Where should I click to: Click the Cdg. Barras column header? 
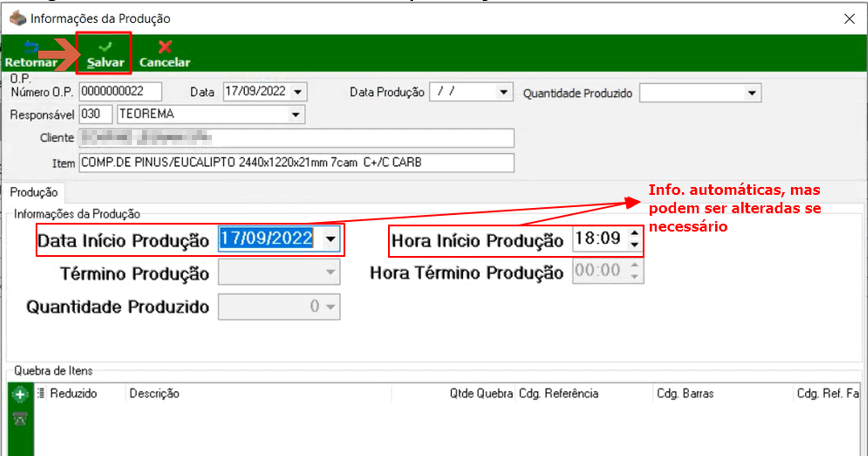685,393
